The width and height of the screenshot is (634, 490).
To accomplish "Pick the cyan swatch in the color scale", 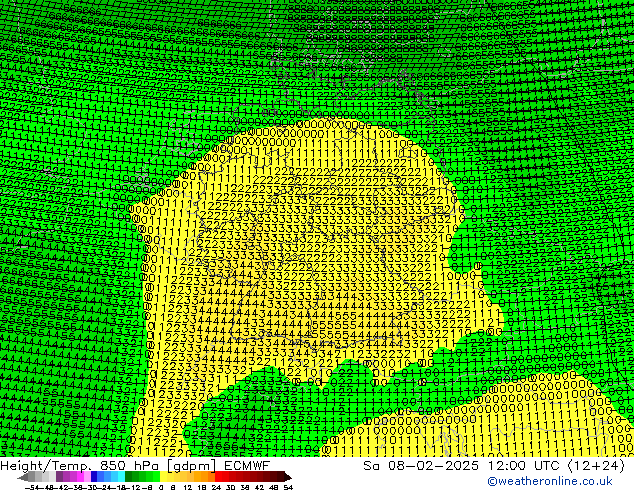I will [x=118, y=476].
